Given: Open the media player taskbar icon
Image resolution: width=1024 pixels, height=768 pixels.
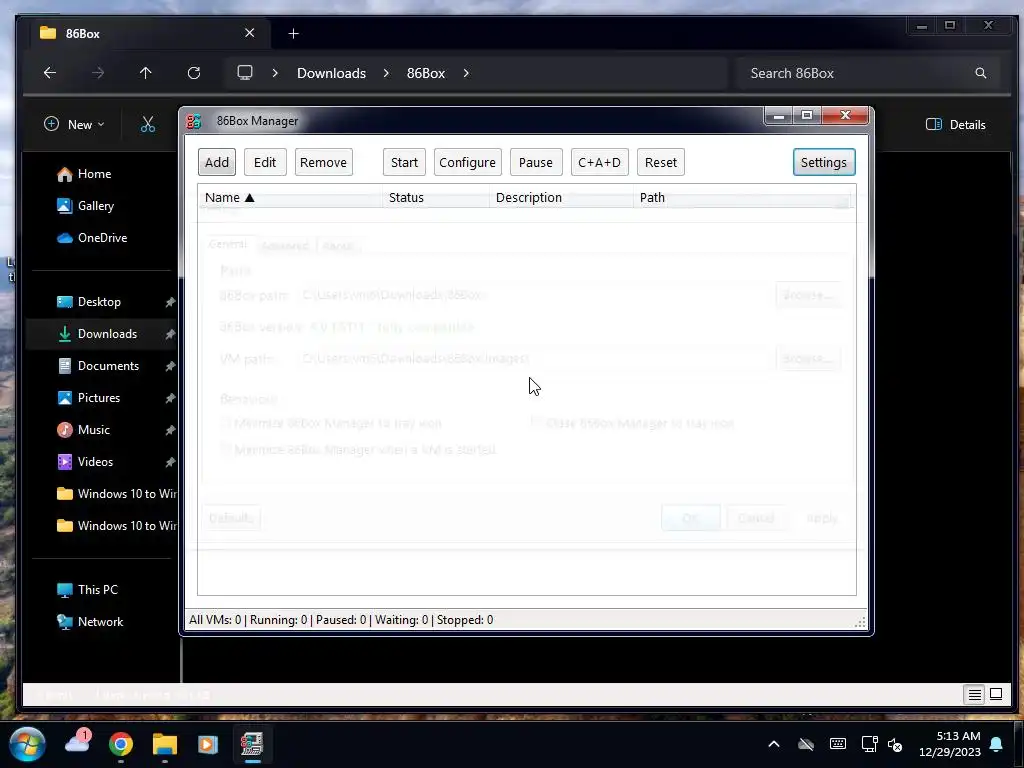Looking at the screenshot, I should click(x=208, y=744).
